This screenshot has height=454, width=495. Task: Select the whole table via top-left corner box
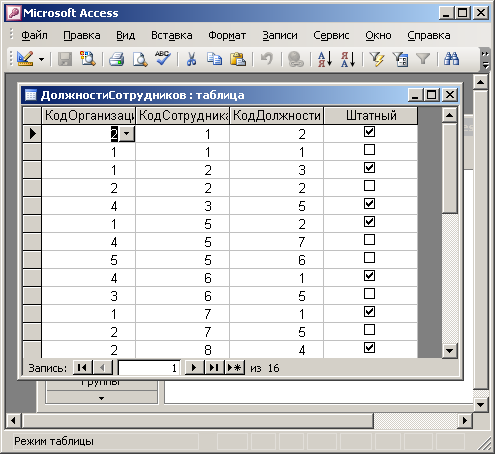tap(32, 116)
